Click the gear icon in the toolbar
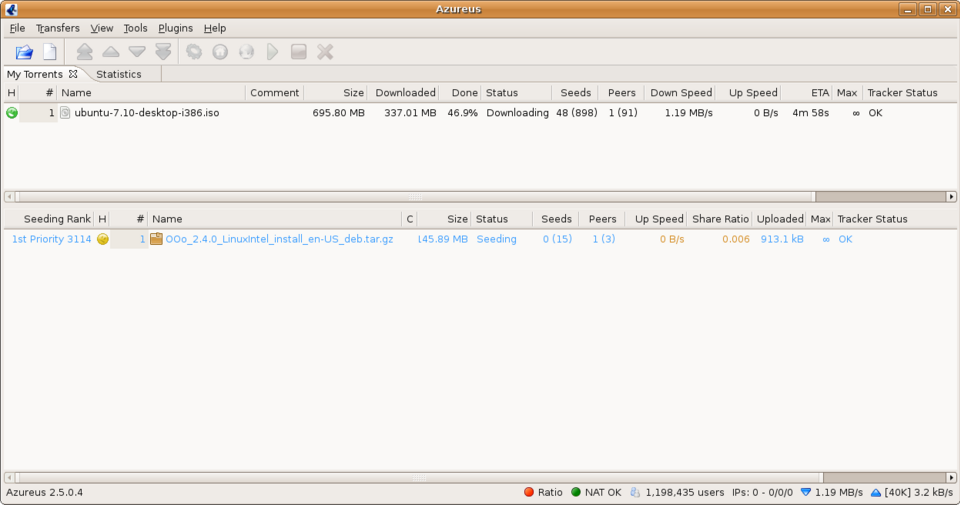960x505 pixels. [194, 52]
